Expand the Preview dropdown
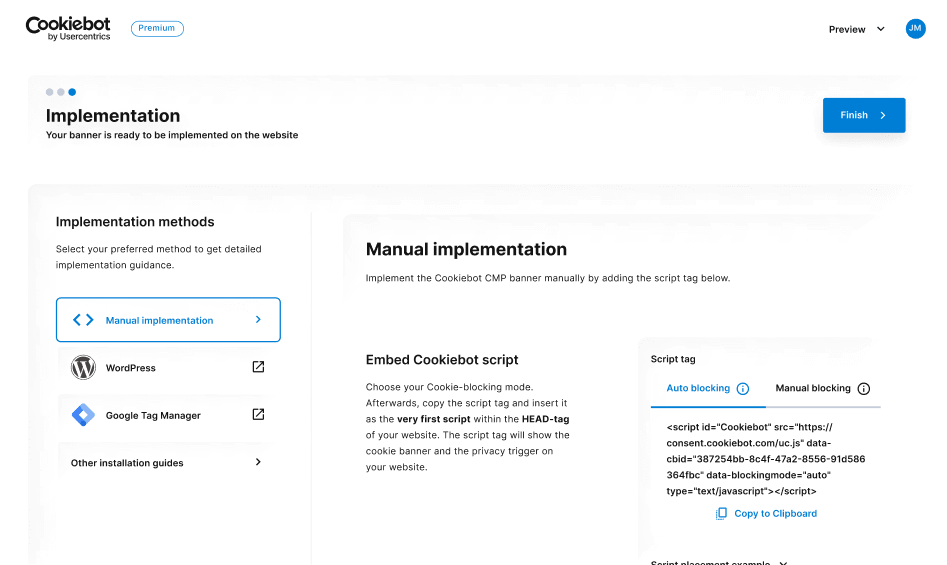Viewport: 947px width, 565px height. 856,29
